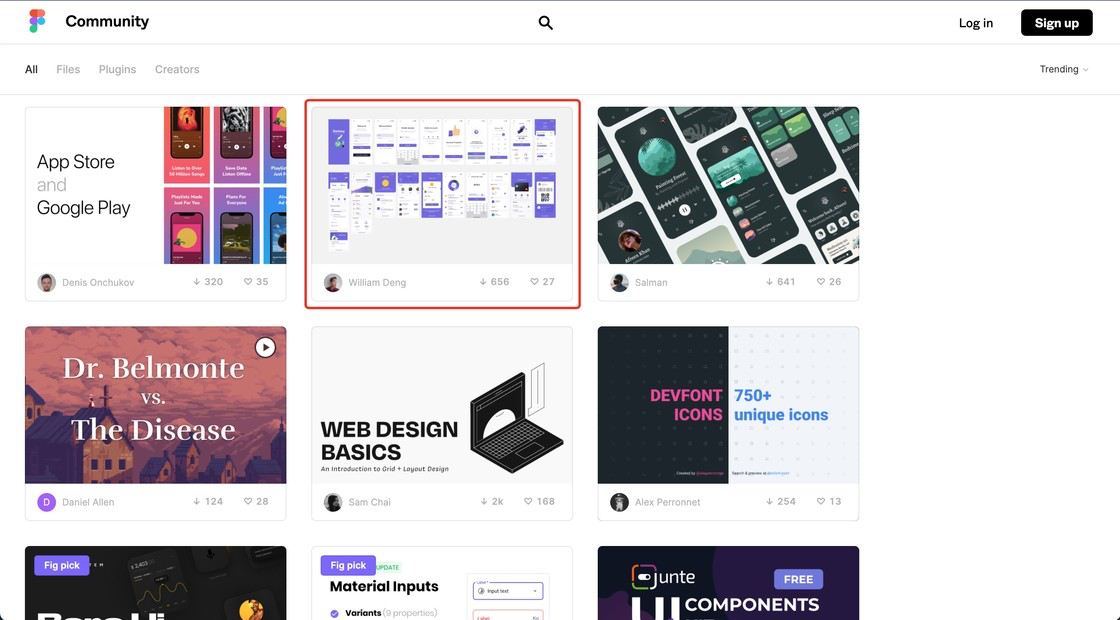Viewport: 1120px width, 620px height.
Task: Click download icon on Sam Chai card
Action: [x=483, y=501]
